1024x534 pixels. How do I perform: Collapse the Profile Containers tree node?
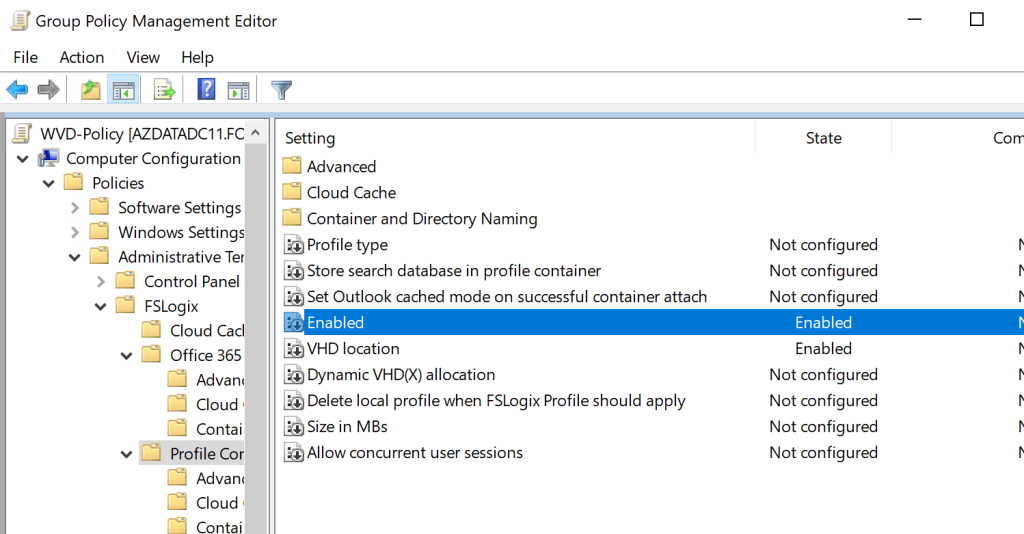[127, 454]
